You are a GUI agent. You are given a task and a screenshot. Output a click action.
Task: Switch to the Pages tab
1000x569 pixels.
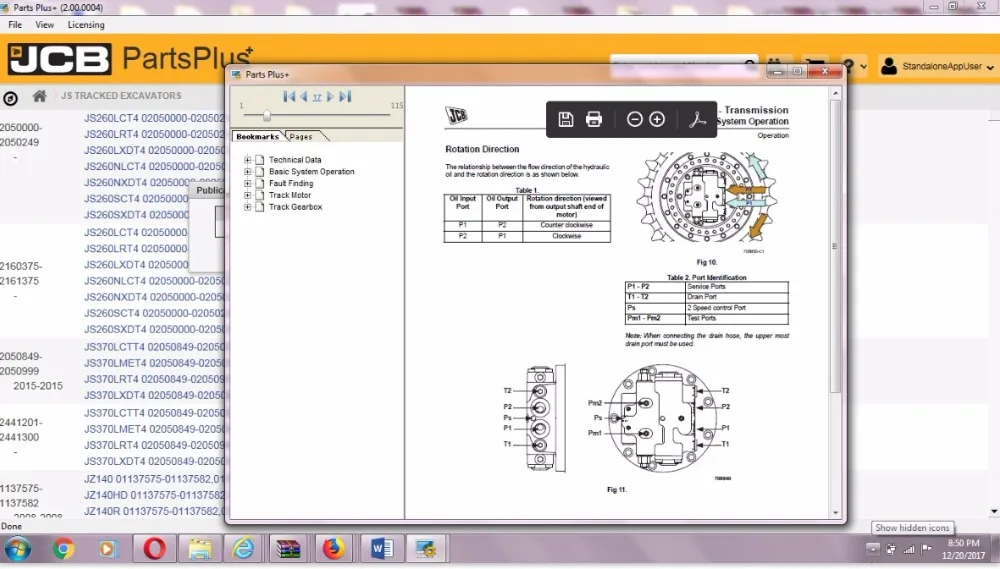pos(301,137)
